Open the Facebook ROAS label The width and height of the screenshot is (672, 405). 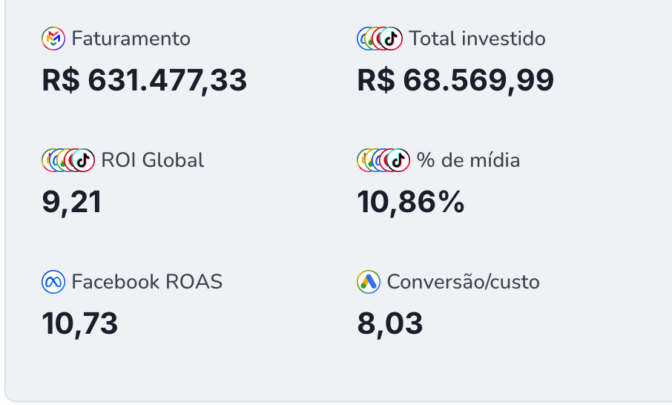147,282
